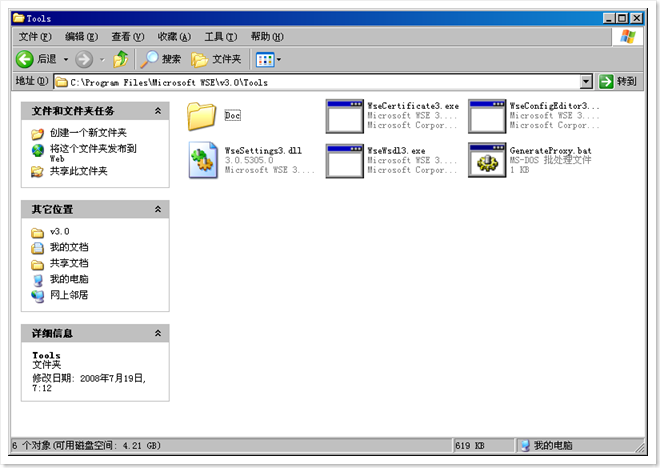Image resolution: width=660 pixels, height=468 pixels.
Task: Click the 619 KB status bar size
Action: pos(470,445)
